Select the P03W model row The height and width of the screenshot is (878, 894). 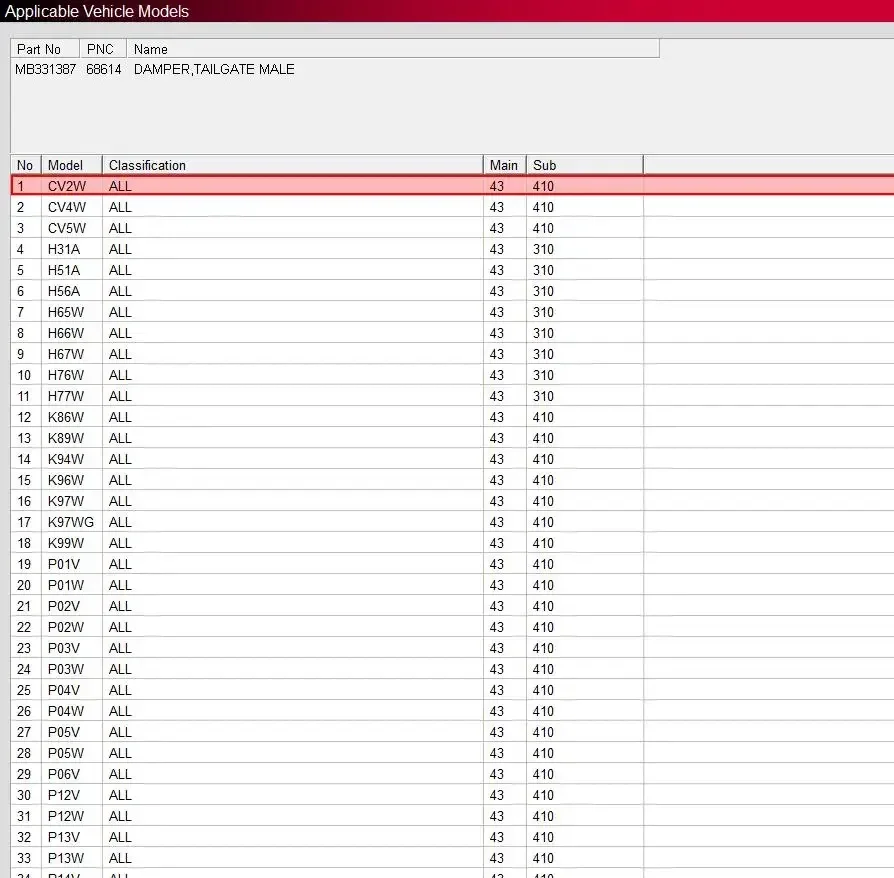pyautogui.click(x=453, y=669)
